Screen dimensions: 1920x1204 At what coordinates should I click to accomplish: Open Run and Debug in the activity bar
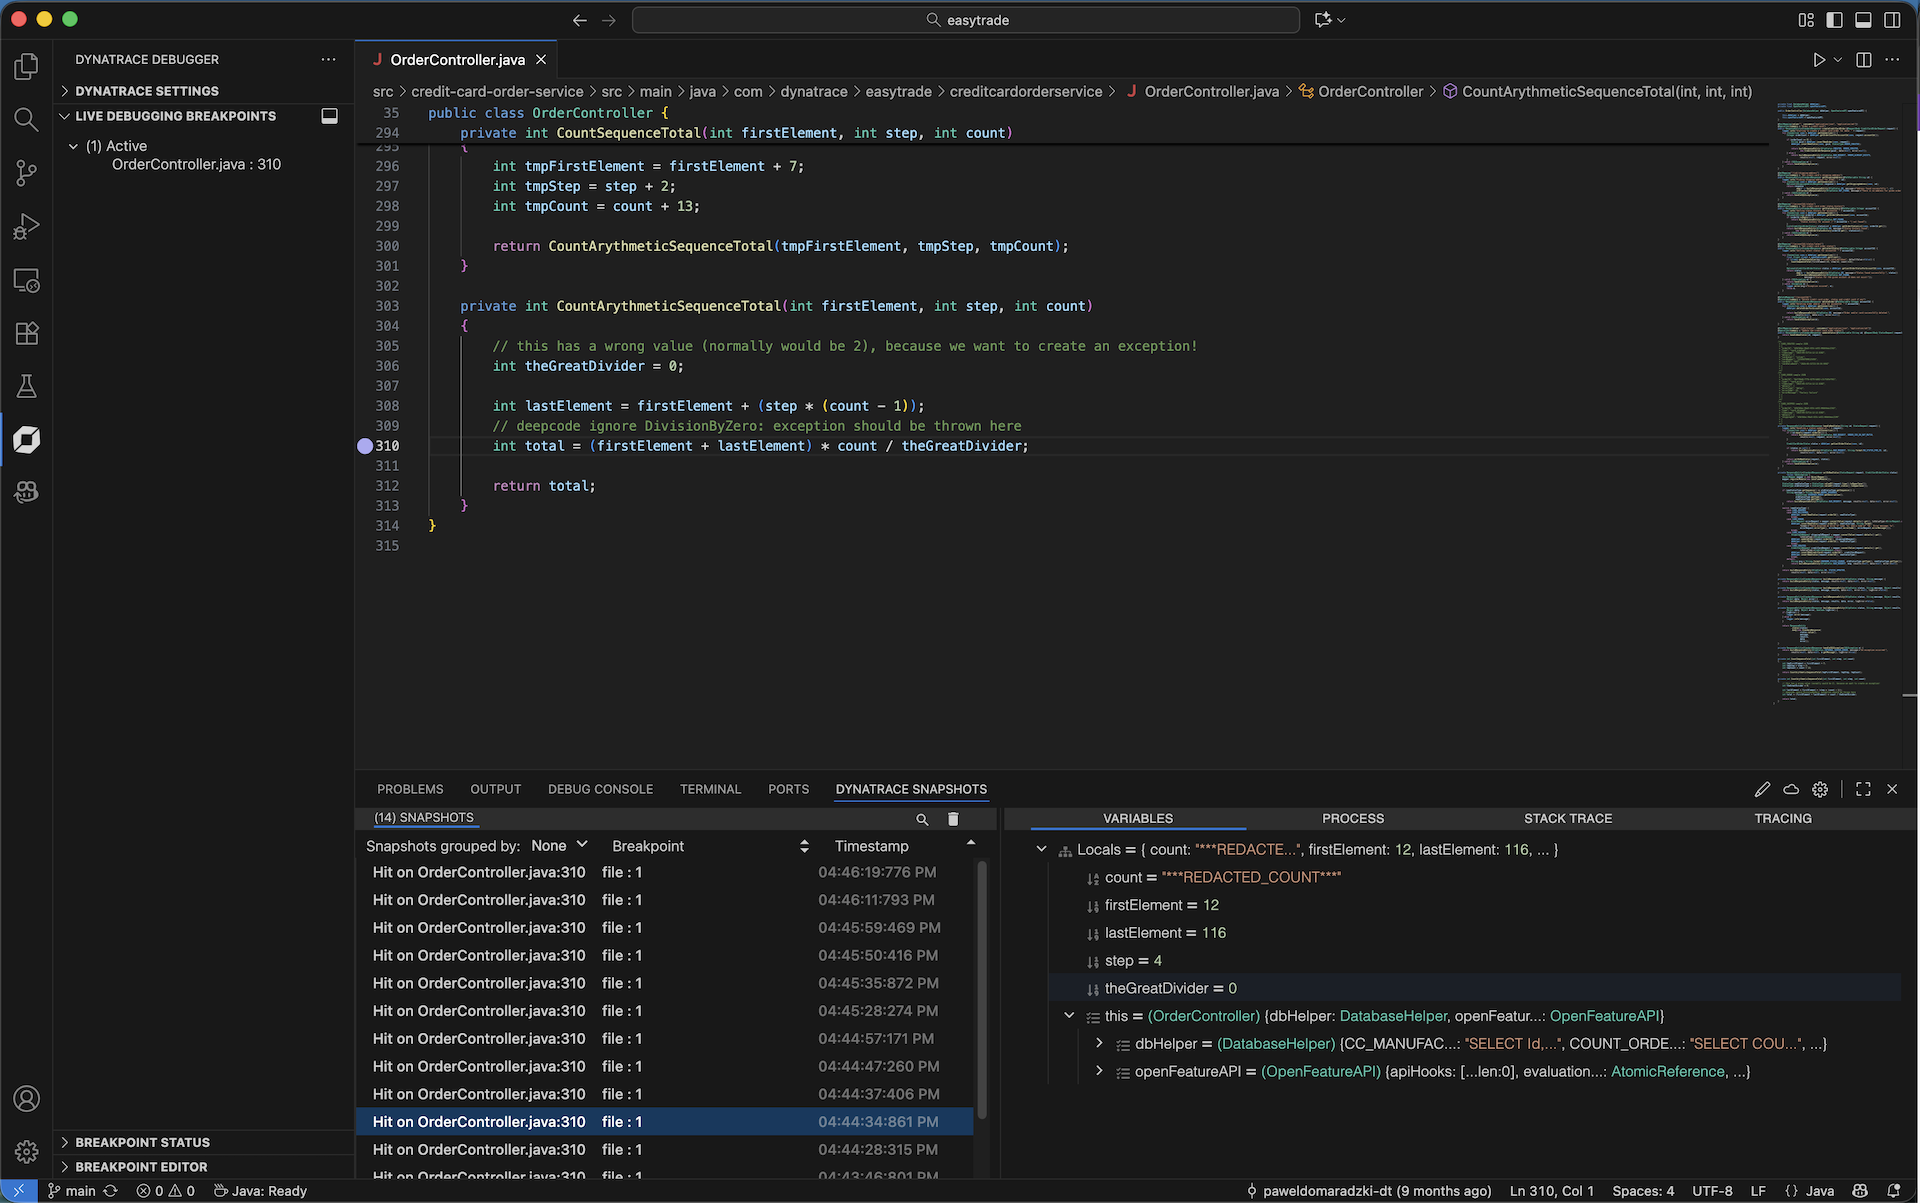point(26,226)
